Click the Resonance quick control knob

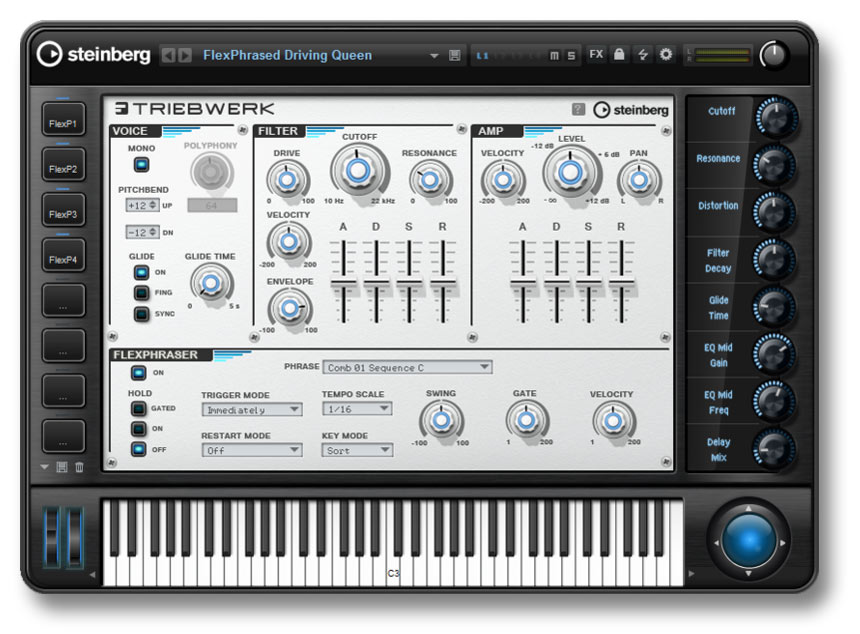[773, 165]
